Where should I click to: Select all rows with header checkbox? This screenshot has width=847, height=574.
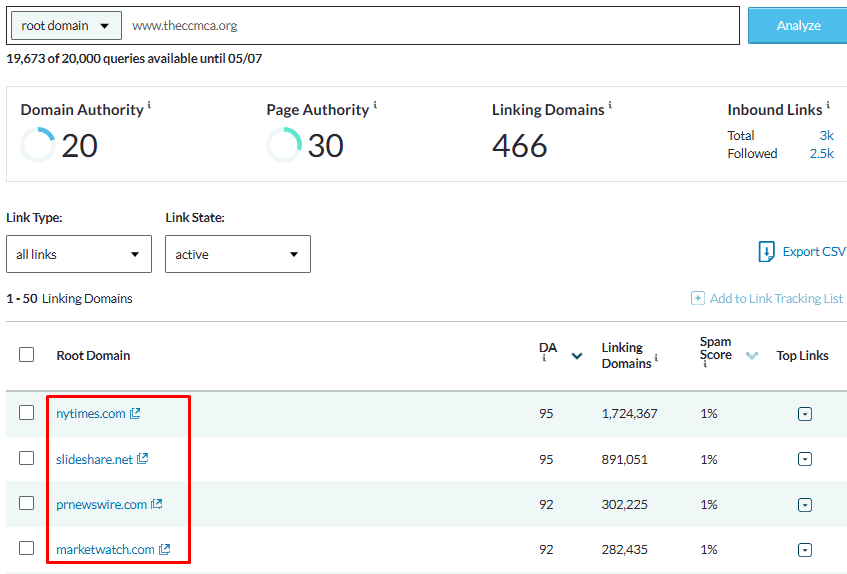pyautogui.click(x=27, y=355)
